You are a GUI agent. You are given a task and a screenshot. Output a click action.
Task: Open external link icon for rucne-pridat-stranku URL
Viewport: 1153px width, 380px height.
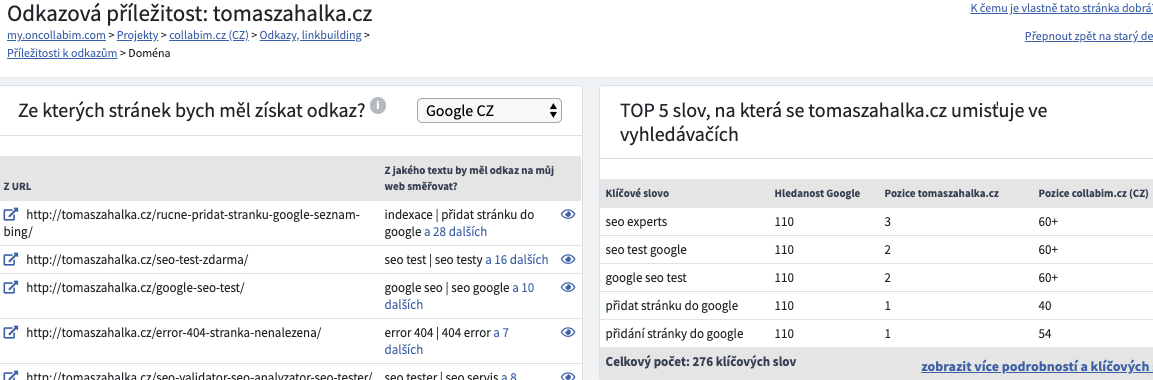coord(10,215)
